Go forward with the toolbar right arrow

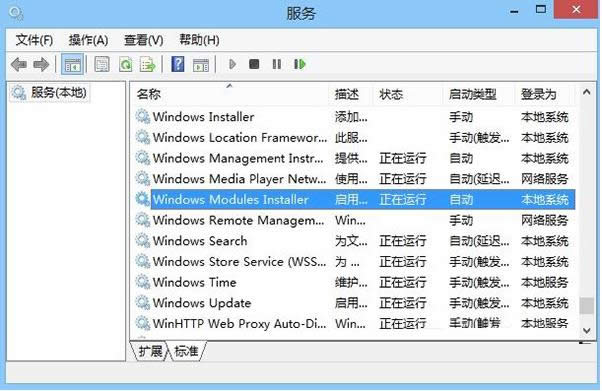pos(41,65)
